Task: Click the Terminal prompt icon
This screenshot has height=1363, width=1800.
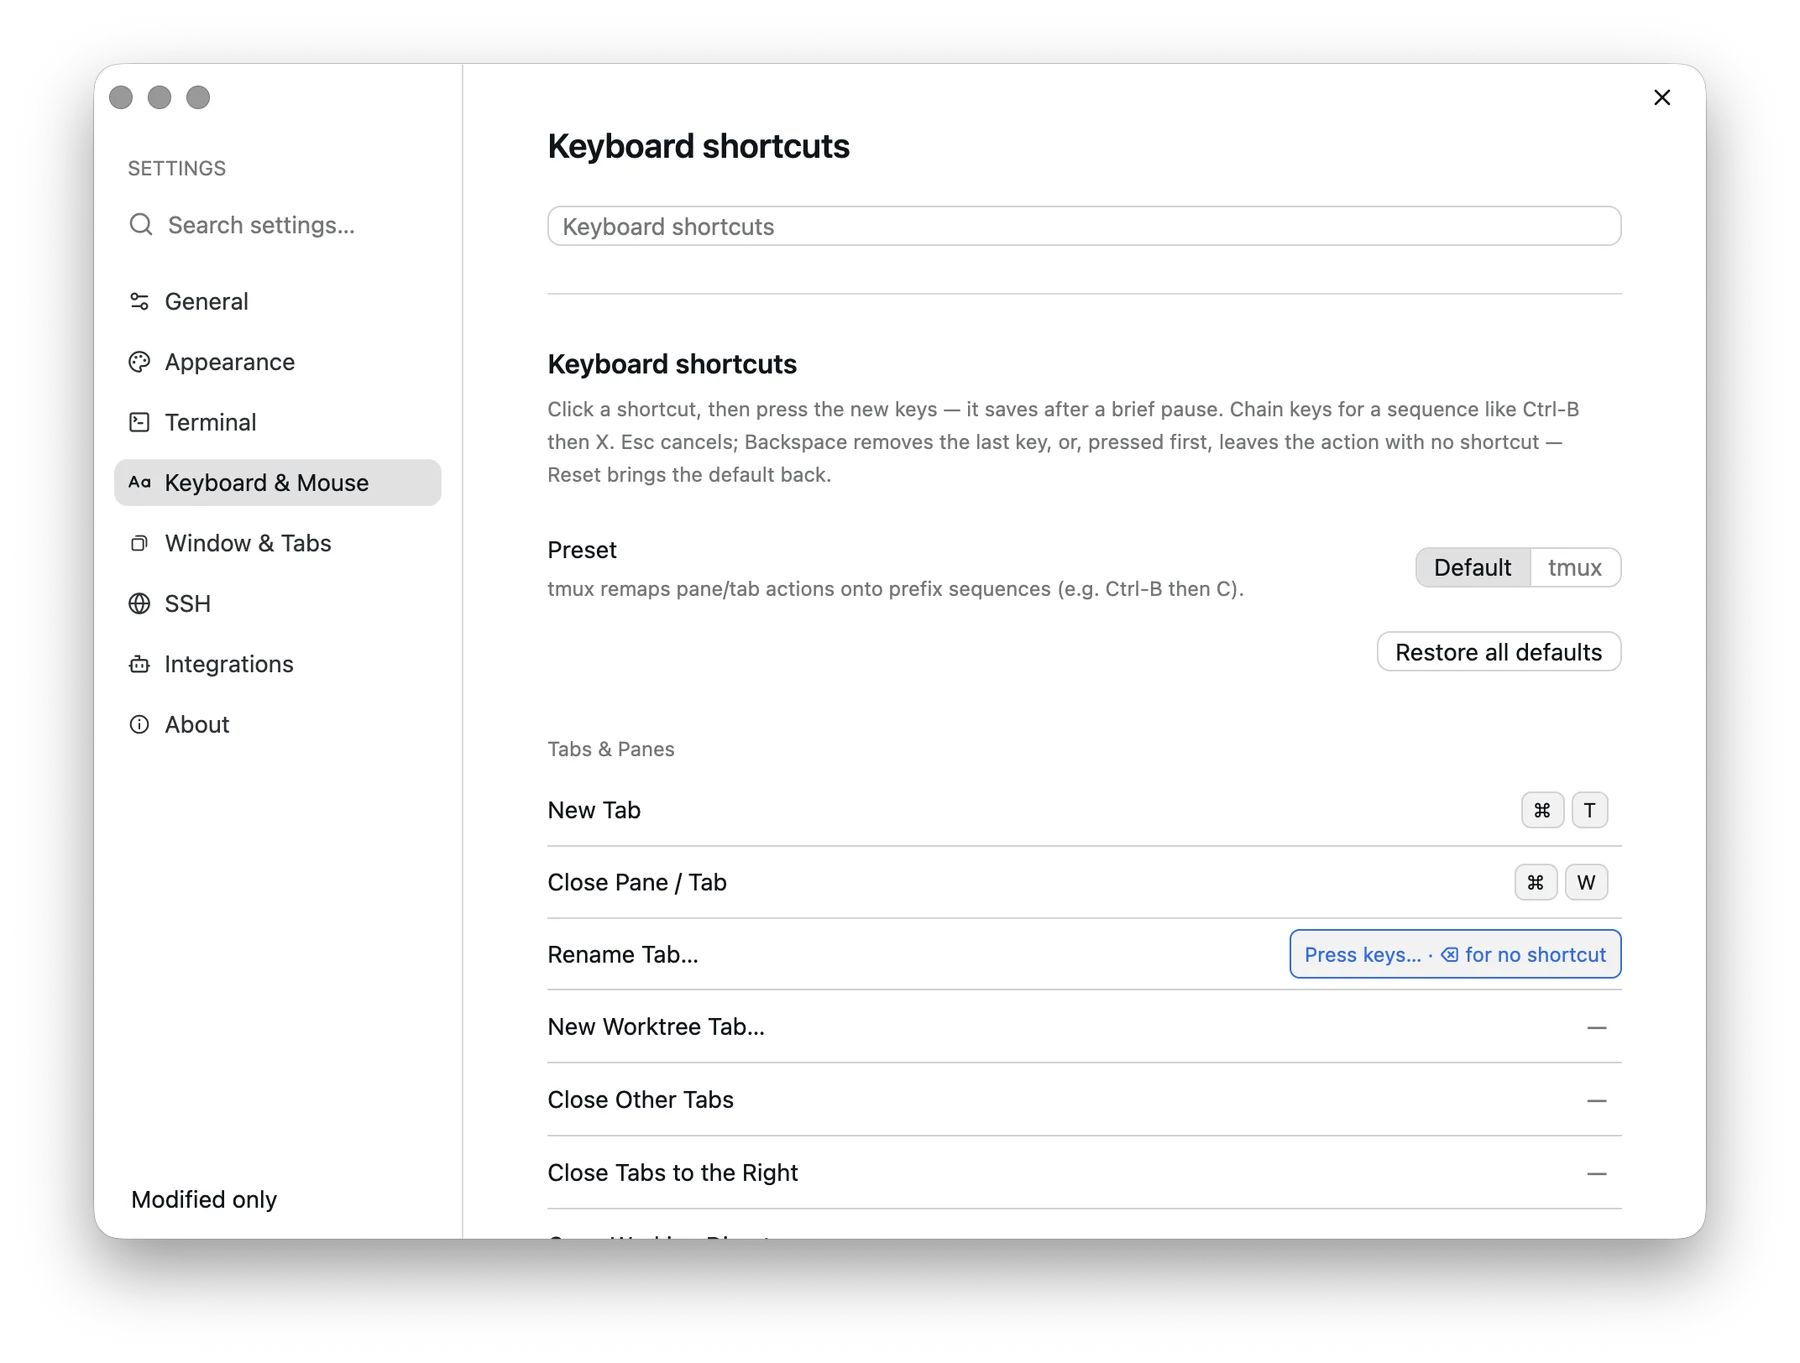Action: (139, 422)
